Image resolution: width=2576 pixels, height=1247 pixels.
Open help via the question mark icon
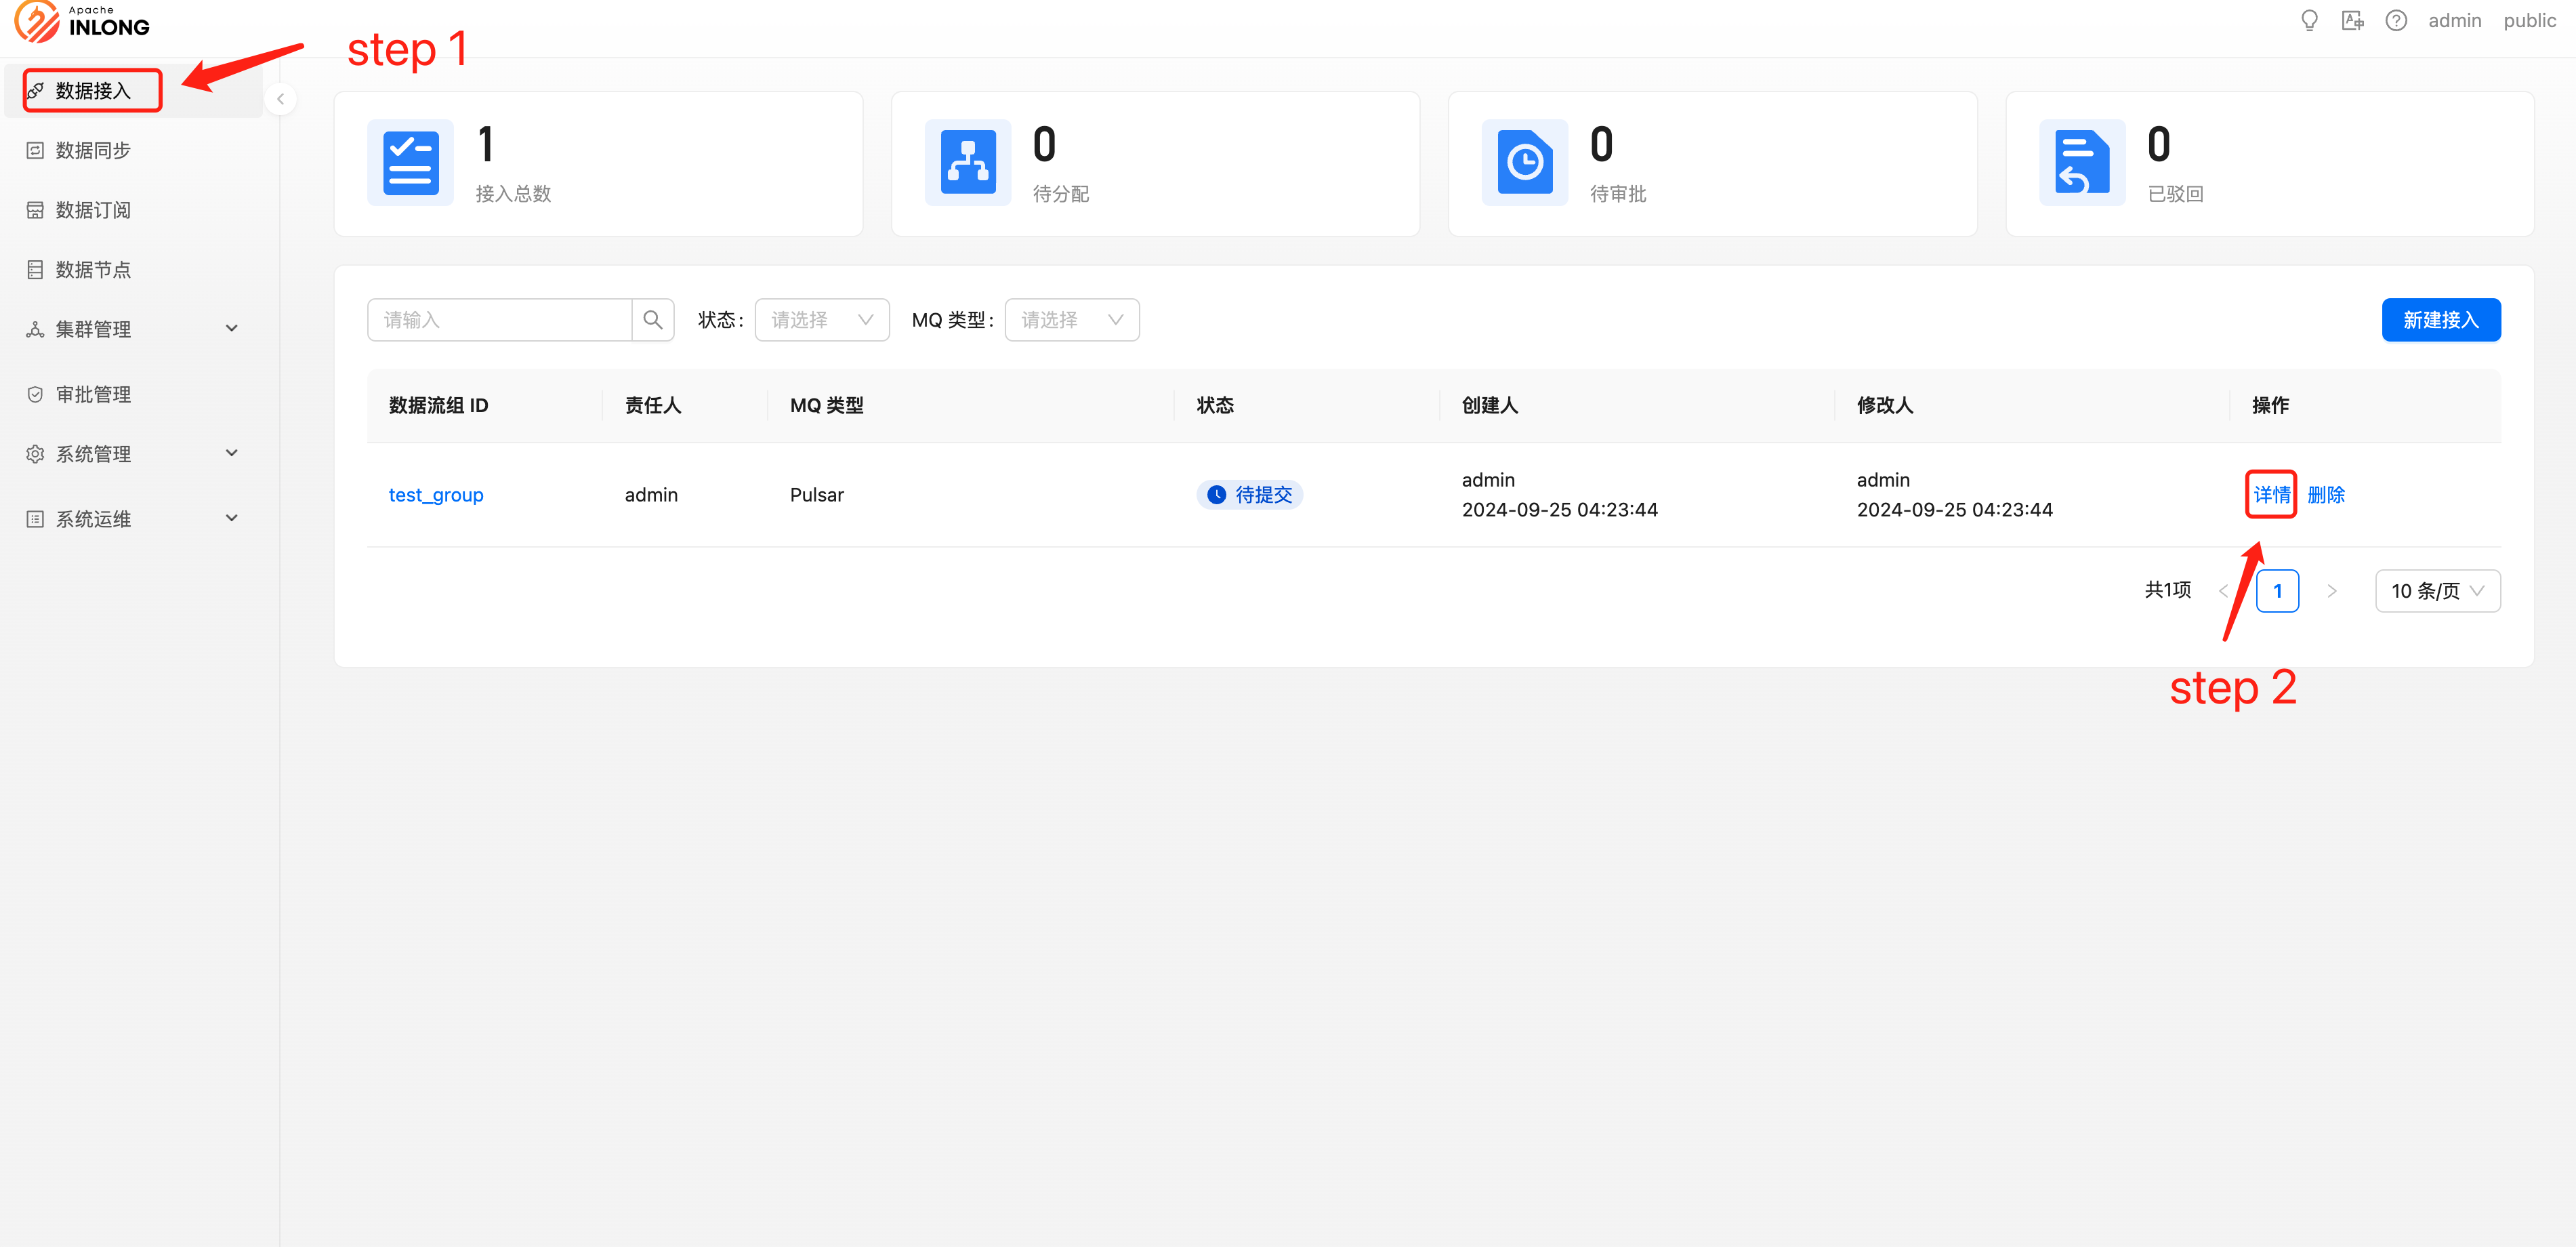coord(2397,20)
